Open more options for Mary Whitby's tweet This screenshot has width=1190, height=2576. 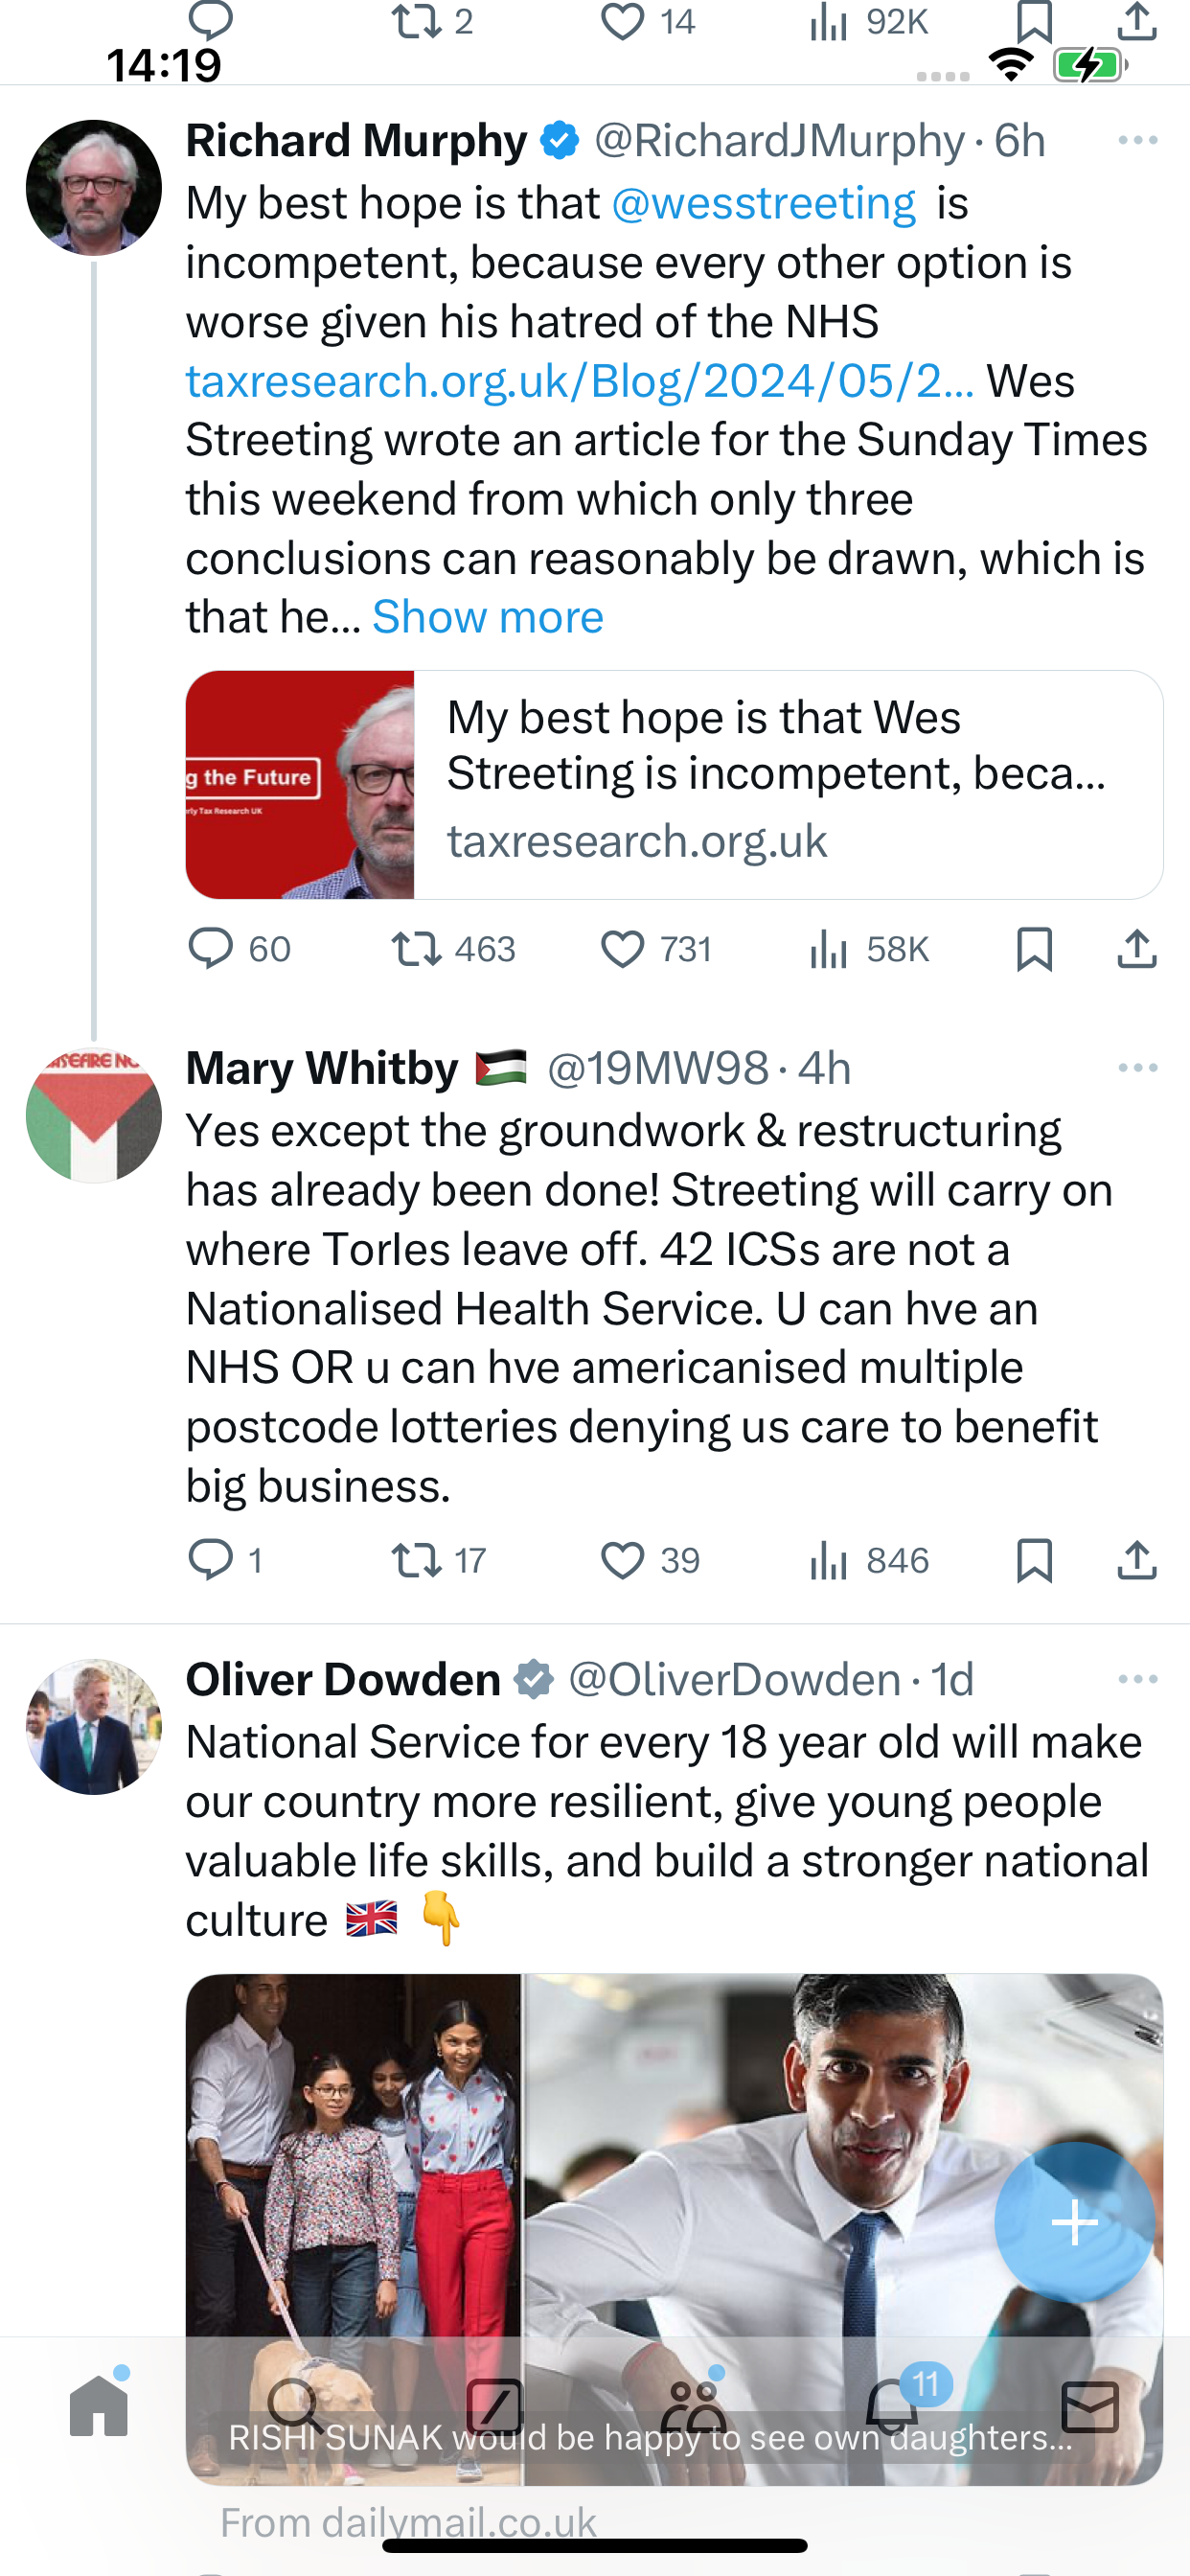tap(1138, 1068)
